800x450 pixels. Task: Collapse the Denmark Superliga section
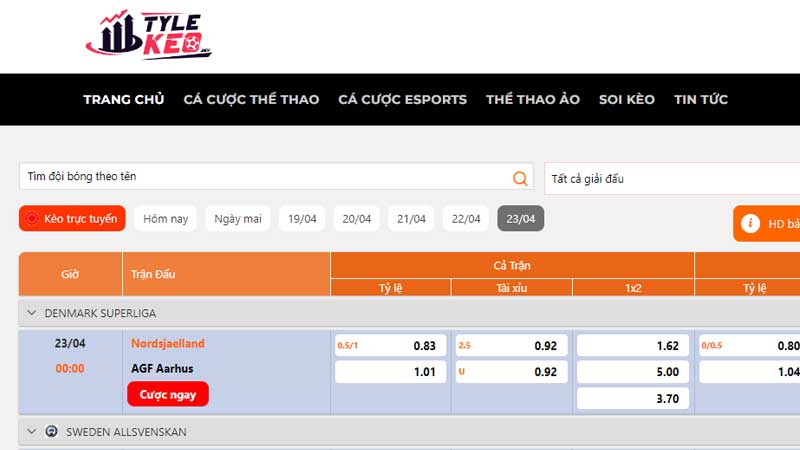[x=31, y=313]
